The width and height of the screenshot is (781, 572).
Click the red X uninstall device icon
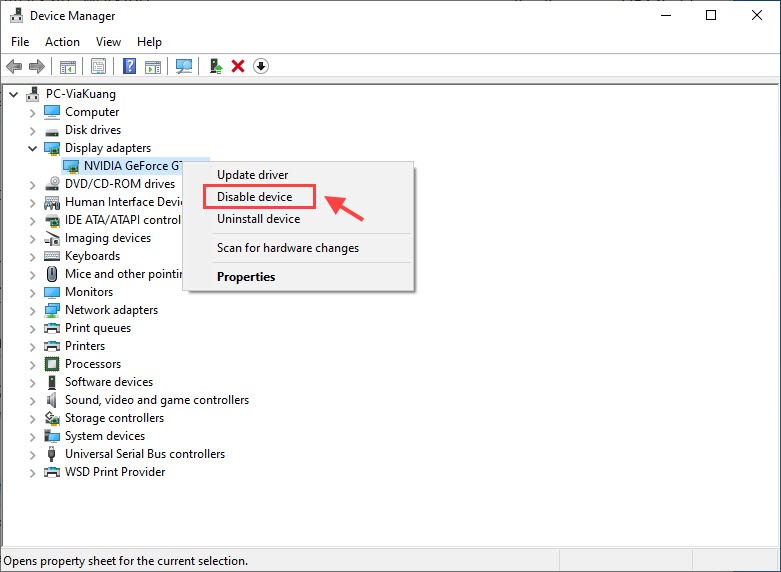pos(238,66)
